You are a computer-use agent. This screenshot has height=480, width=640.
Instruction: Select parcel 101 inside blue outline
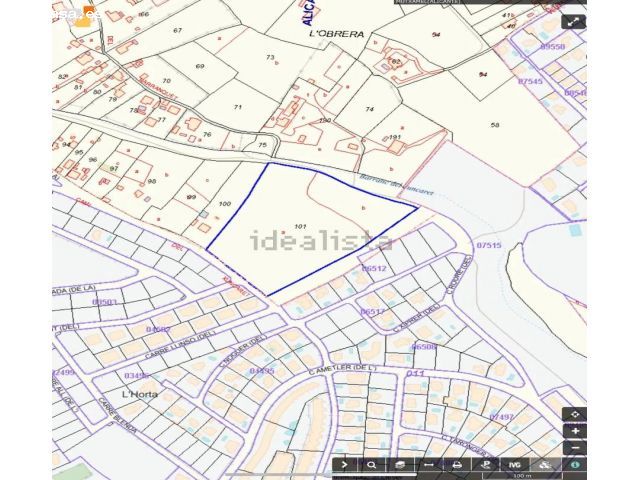click(300, 226)
